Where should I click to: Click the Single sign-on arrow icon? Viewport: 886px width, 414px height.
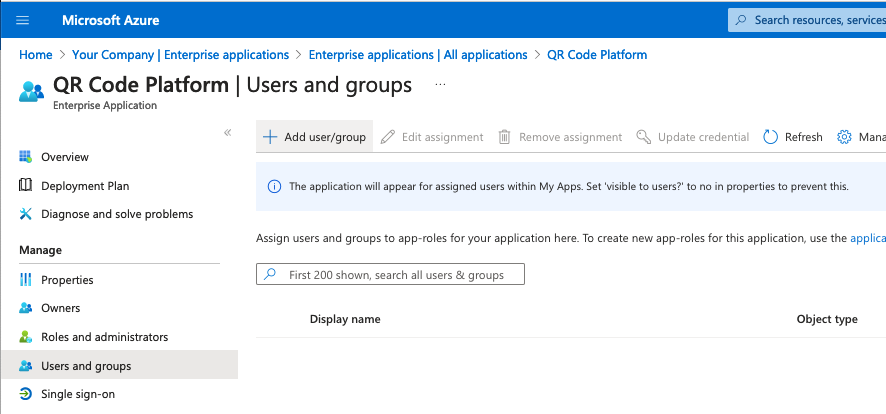coord(25,394)
